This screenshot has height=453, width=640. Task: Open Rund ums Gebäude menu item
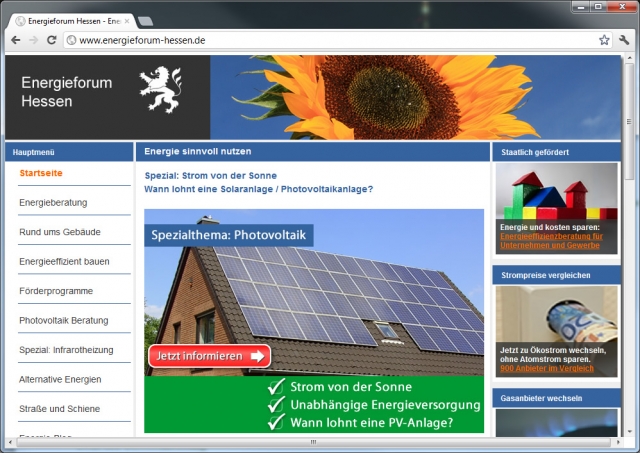click(60, 232)
